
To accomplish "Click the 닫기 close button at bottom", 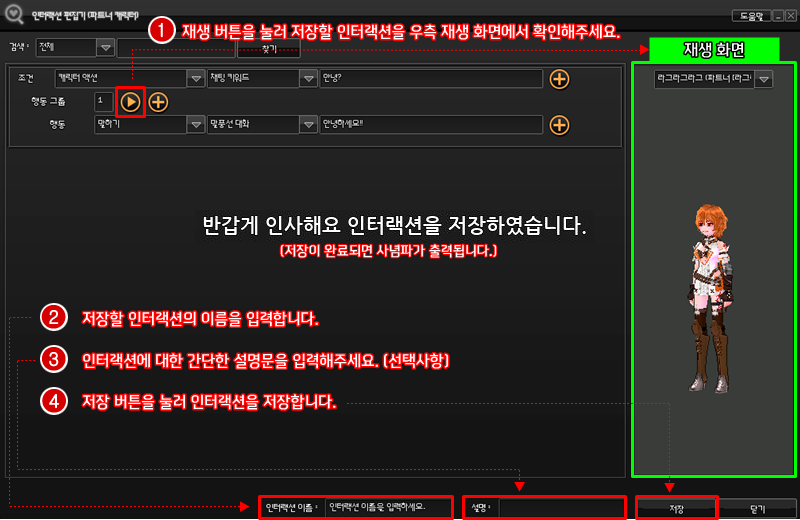I will (x=757, y=508).
